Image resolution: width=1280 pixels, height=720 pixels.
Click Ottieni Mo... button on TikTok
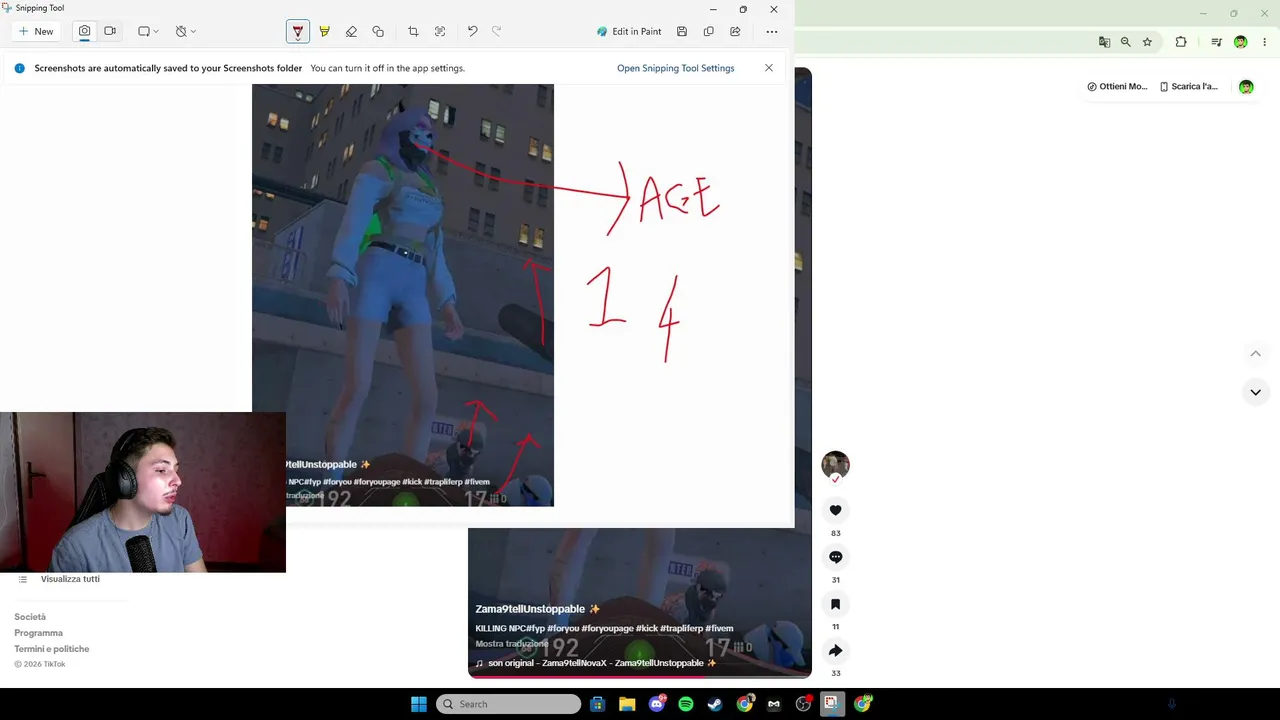[x=1117, y=87]
